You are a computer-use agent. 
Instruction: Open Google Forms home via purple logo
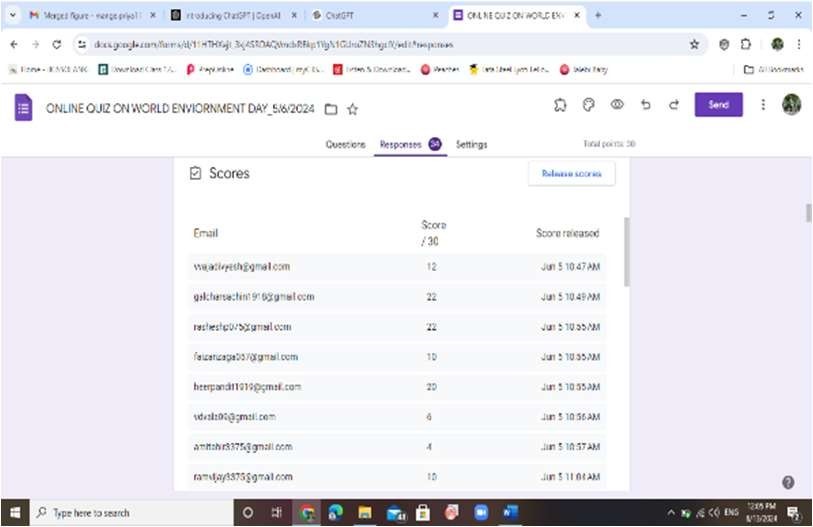click(22, 109)
